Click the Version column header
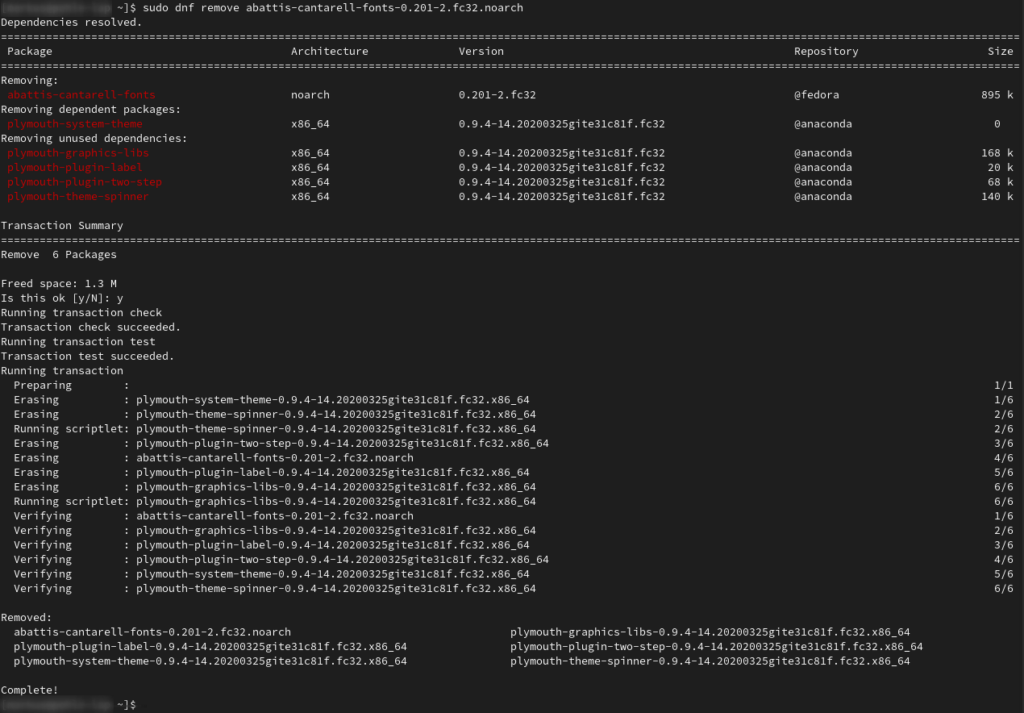 [481, 51]
